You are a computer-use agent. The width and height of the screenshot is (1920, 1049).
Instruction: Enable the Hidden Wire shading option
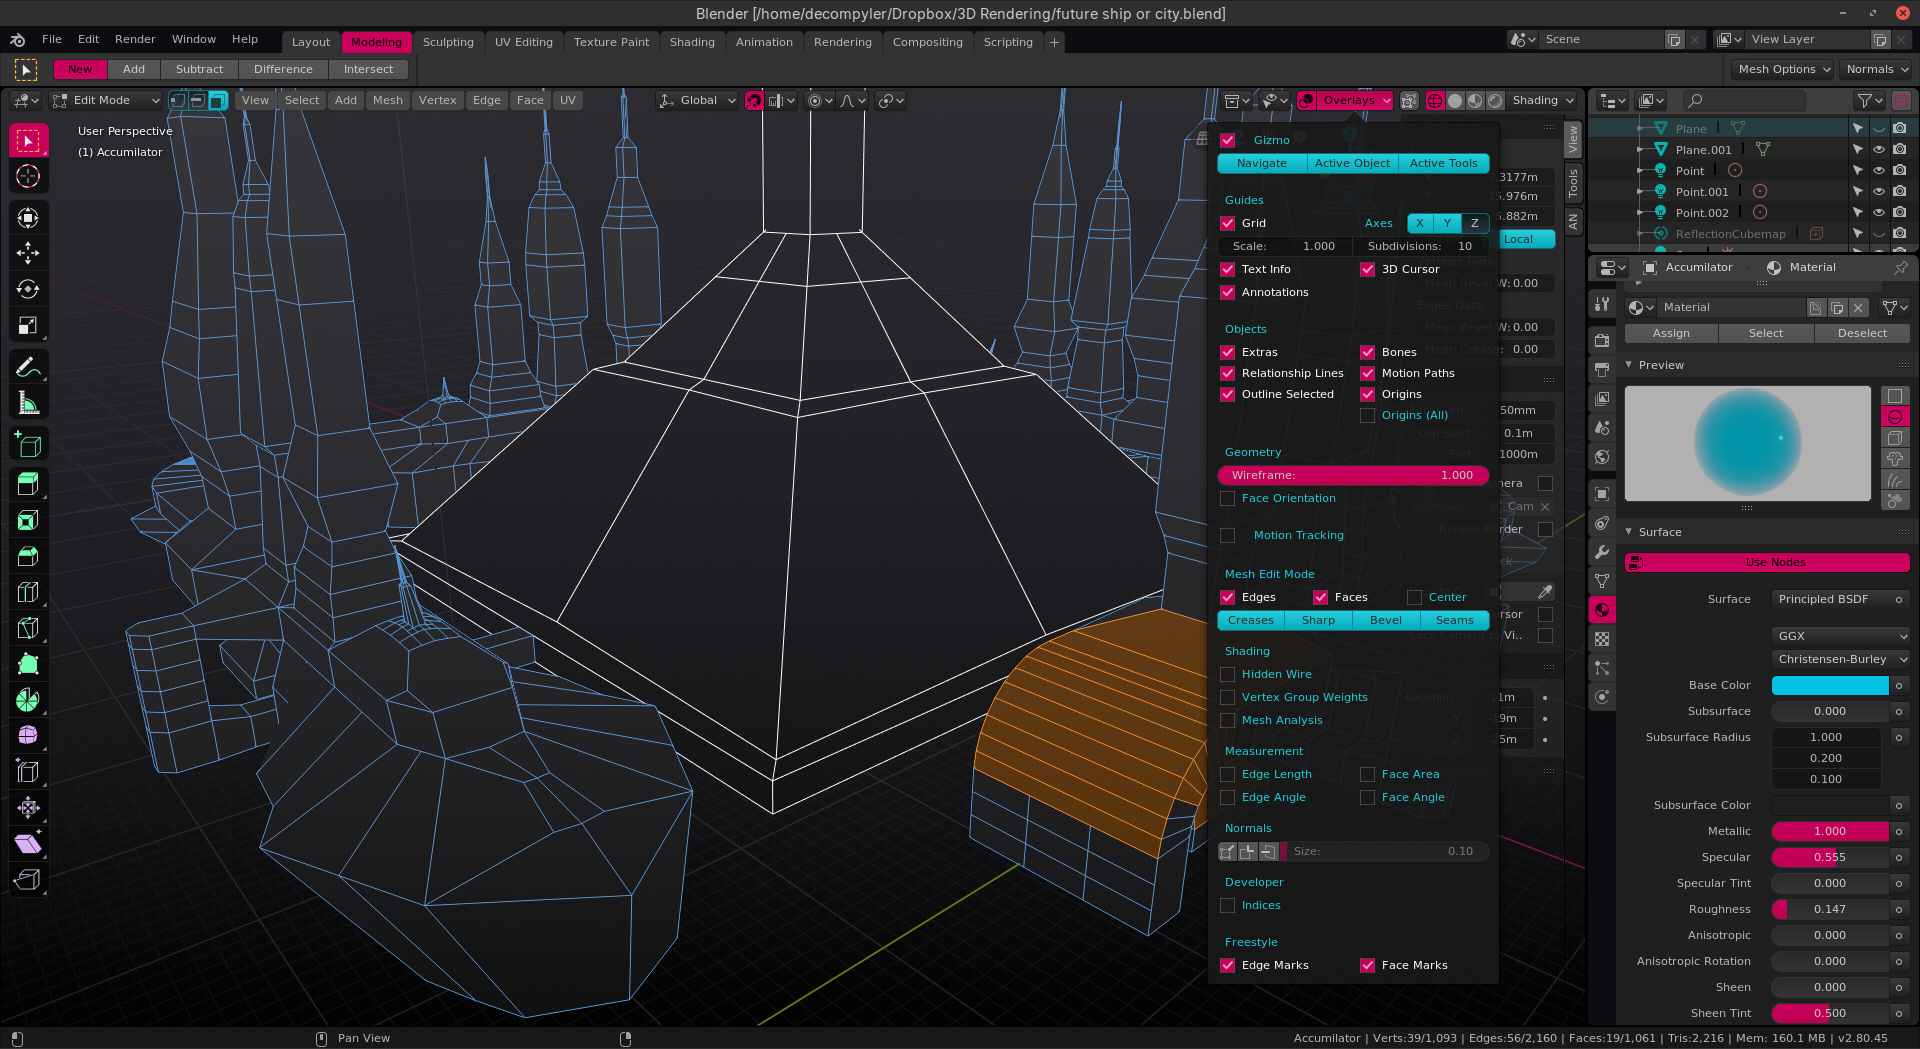point(1227,675)
